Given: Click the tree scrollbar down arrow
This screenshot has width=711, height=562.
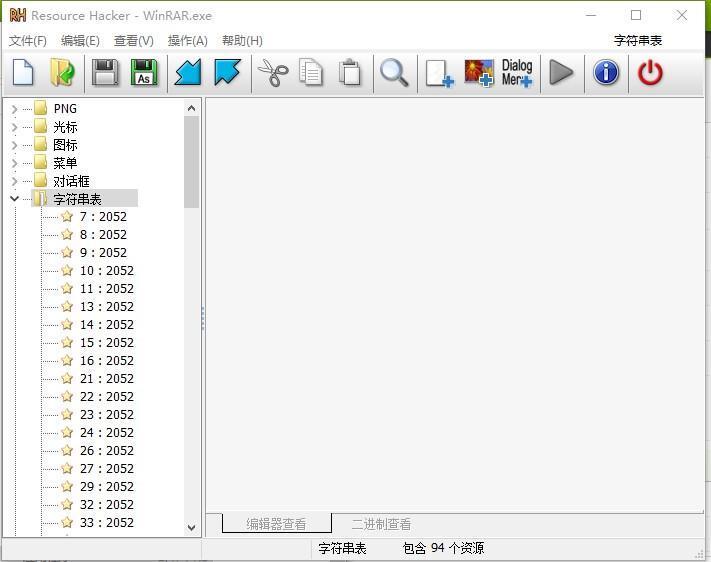Looking at the screenshot, I should (x=192, y=527).
